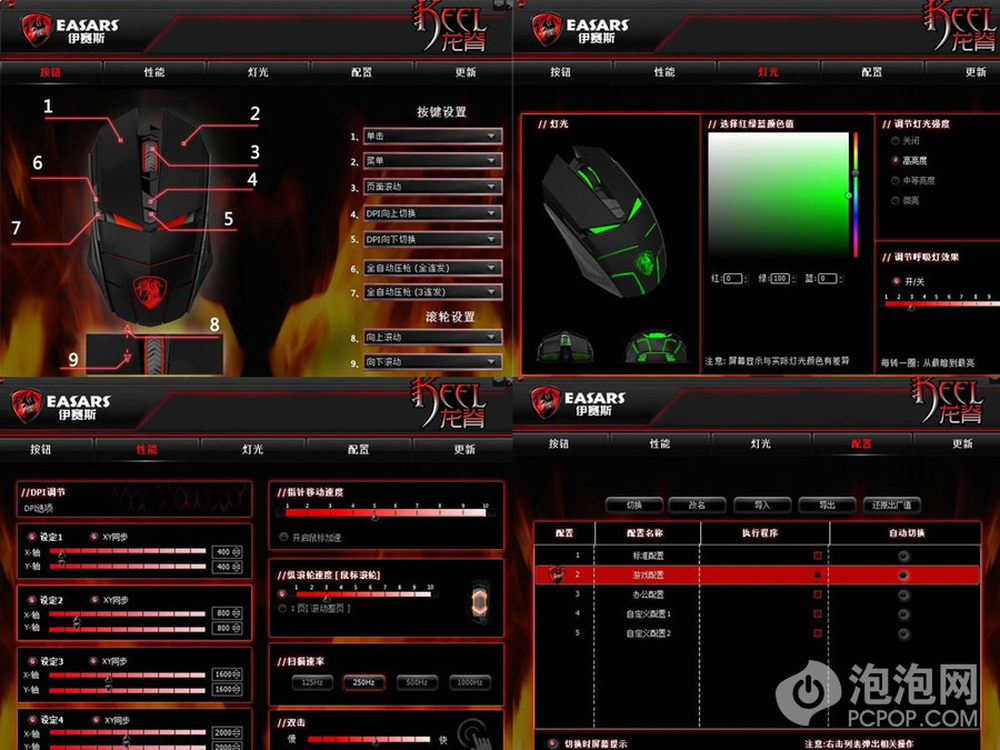The height and width of the screenshot is (750, 1000).
Task: Expand the 页面滚动 dropdown for button 3
Action: pos(430,187)
